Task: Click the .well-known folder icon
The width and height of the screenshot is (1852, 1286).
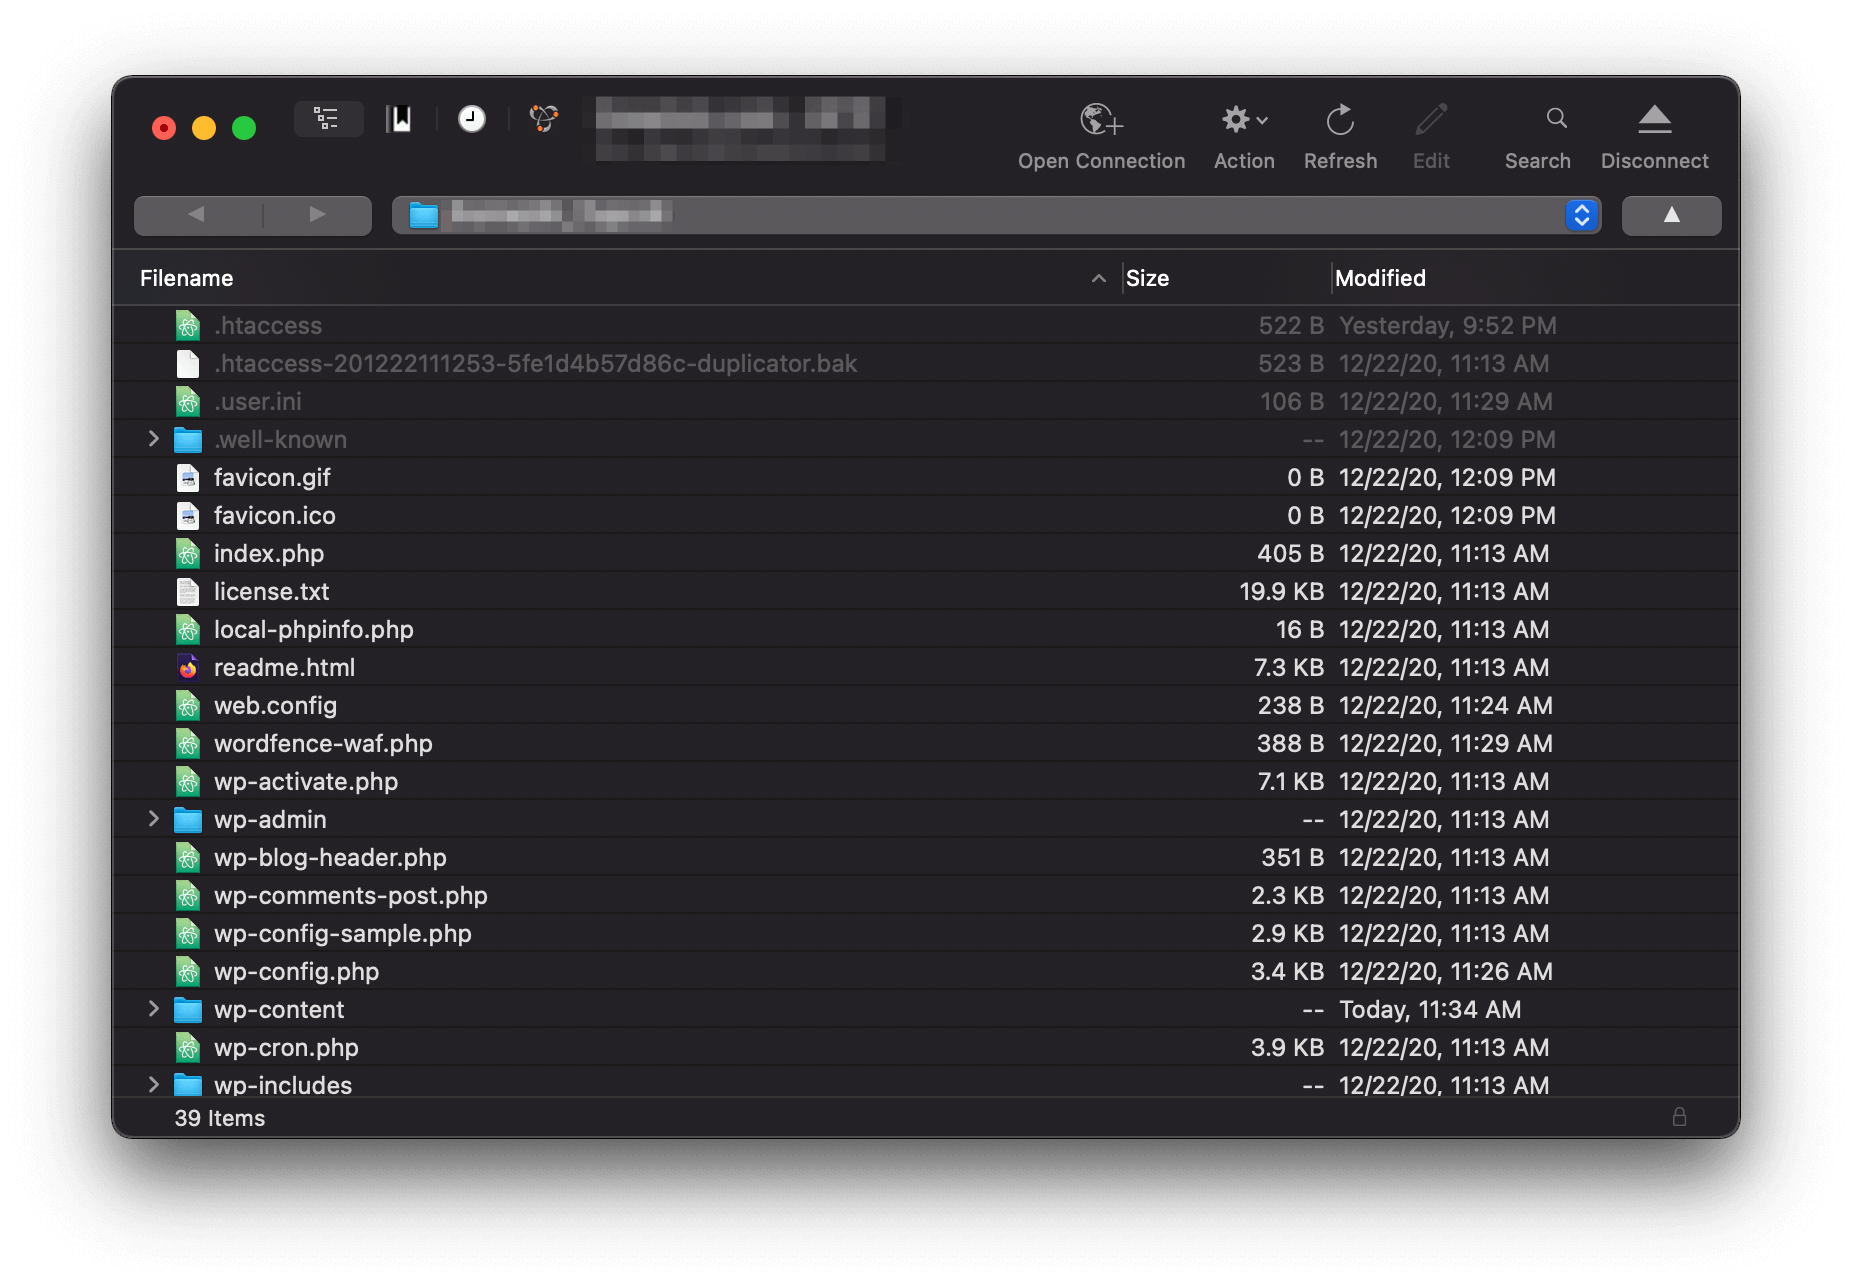Action: pyautogui.click(x=188, y=439)
